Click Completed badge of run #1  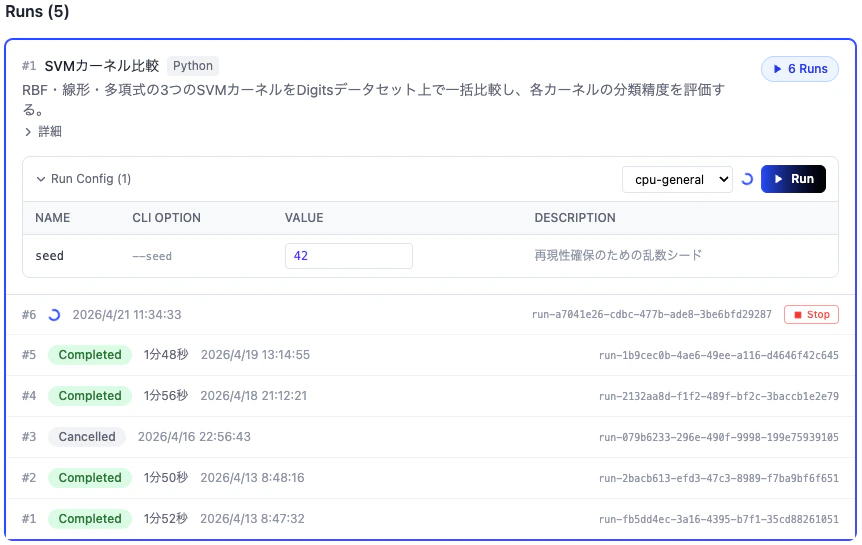90,519
